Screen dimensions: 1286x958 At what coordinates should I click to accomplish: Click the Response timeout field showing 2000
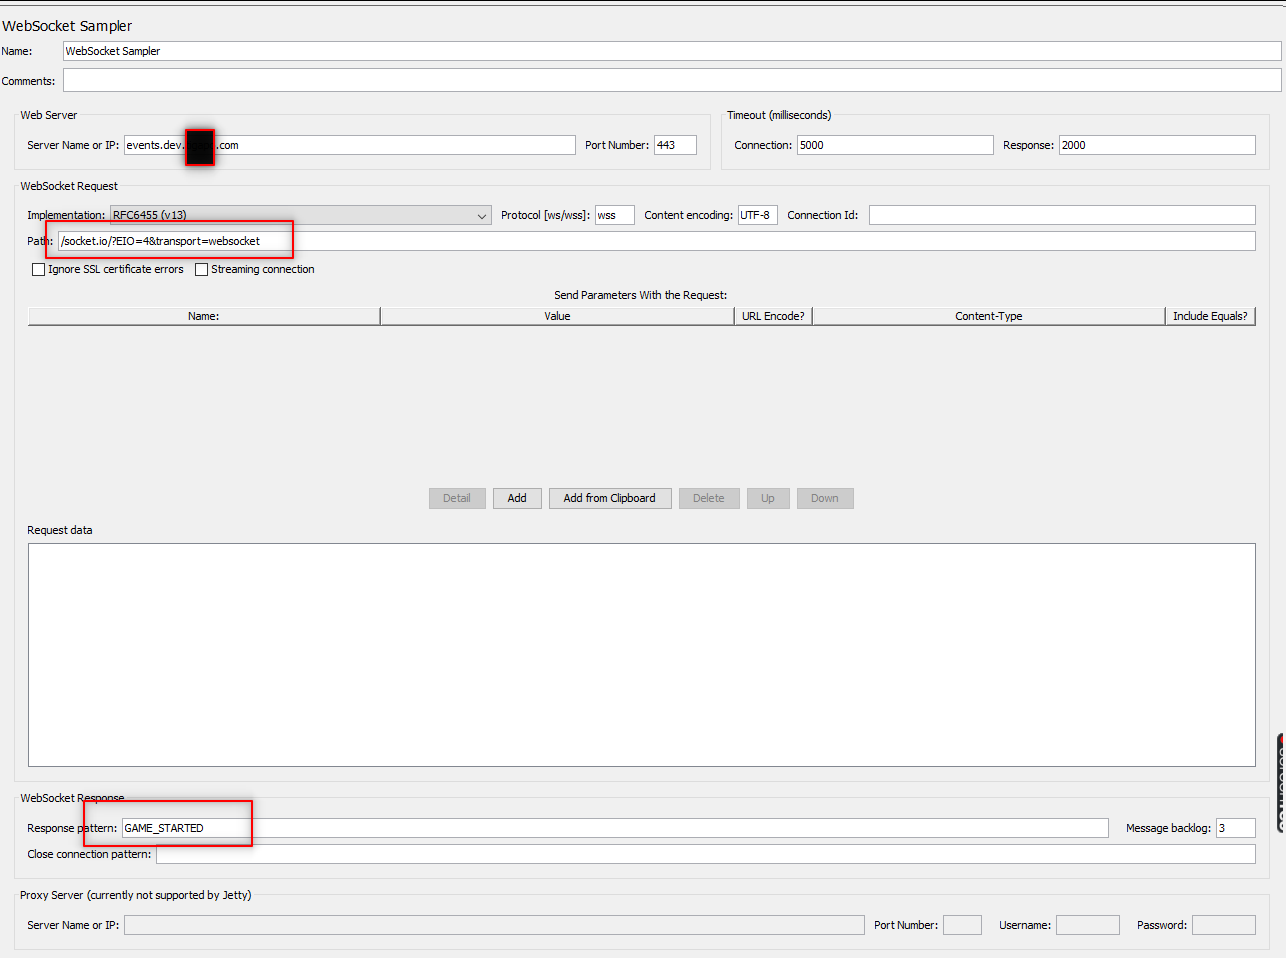tap(1157, 145)
